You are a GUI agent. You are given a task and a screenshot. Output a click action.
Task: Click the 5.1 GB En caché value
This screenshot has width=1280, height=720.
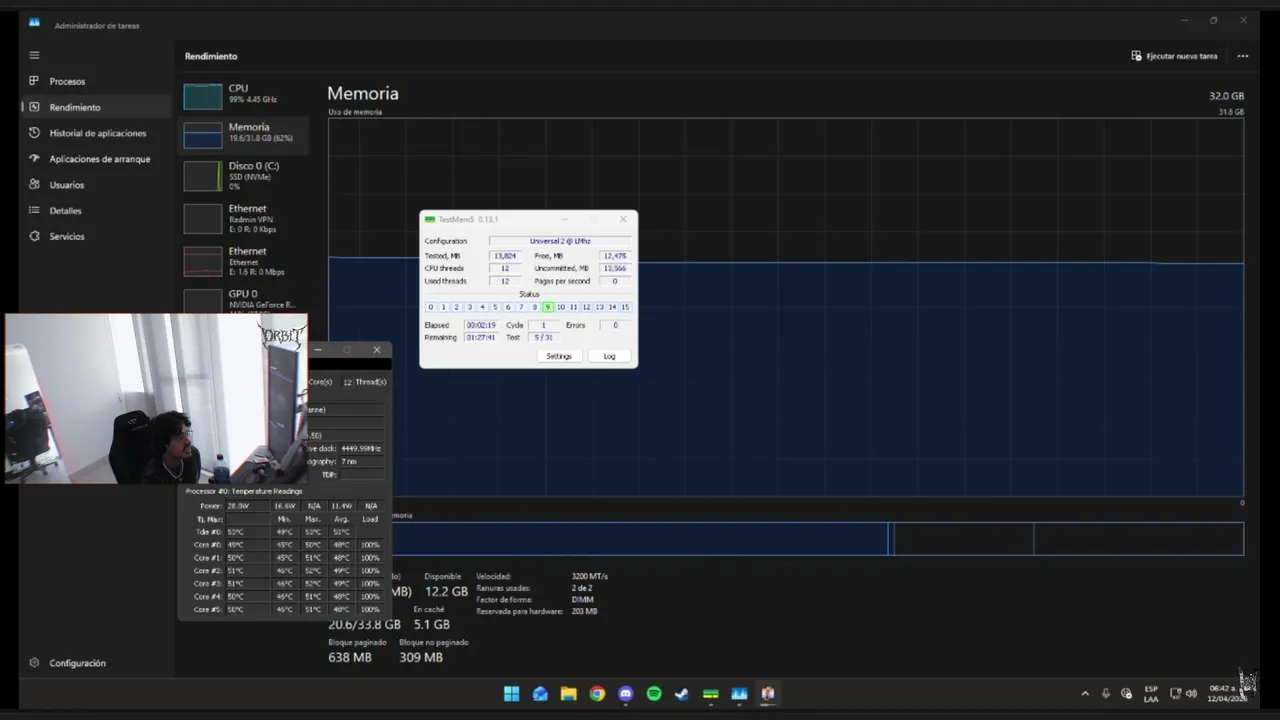(432, 624)
